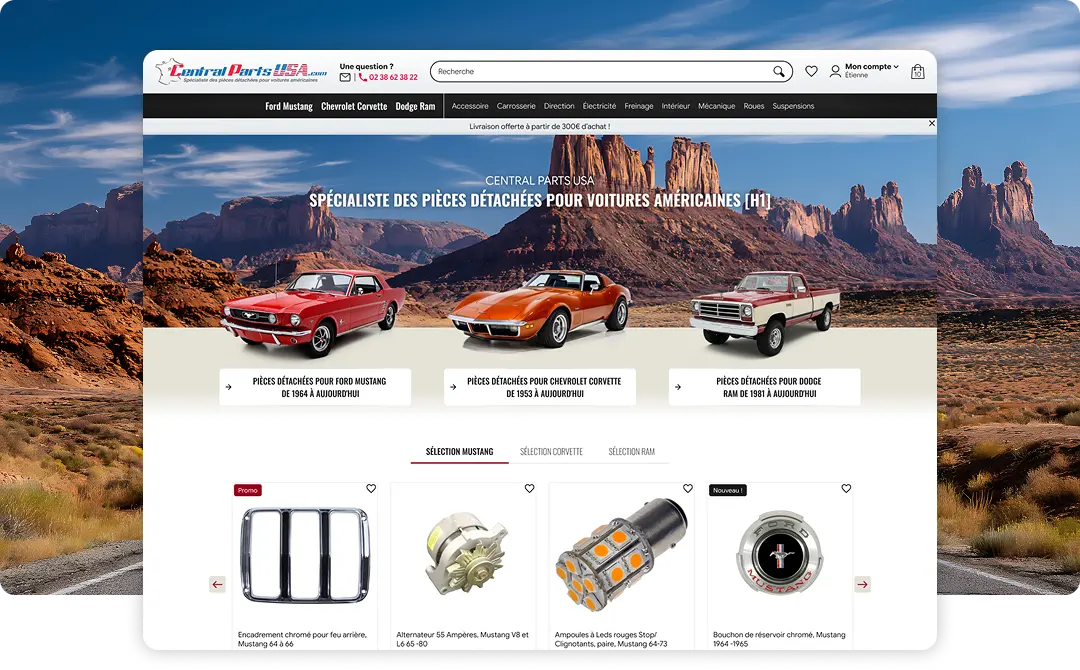Click phone number 02 38 62 38 22

pyautogui.click(x=393, y=77)
